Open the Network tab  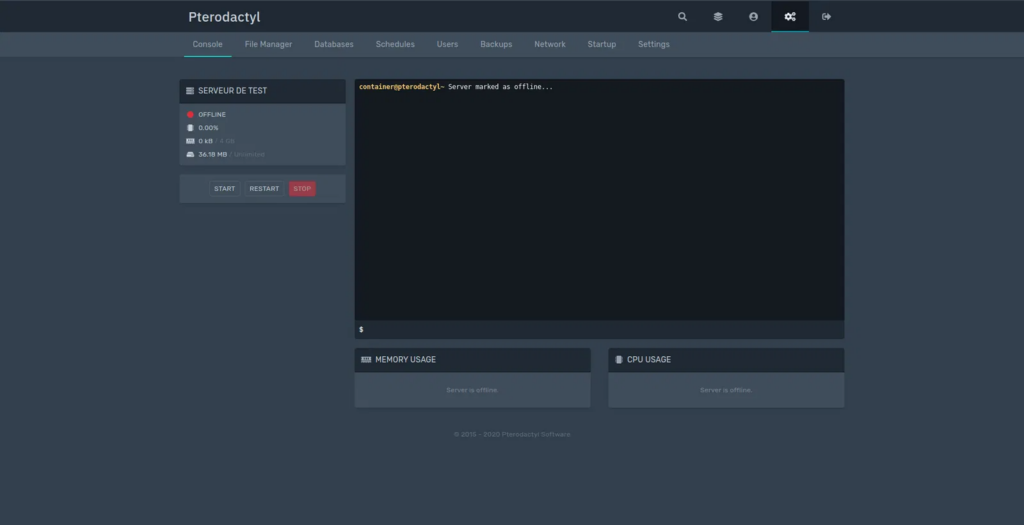(550, 45)
